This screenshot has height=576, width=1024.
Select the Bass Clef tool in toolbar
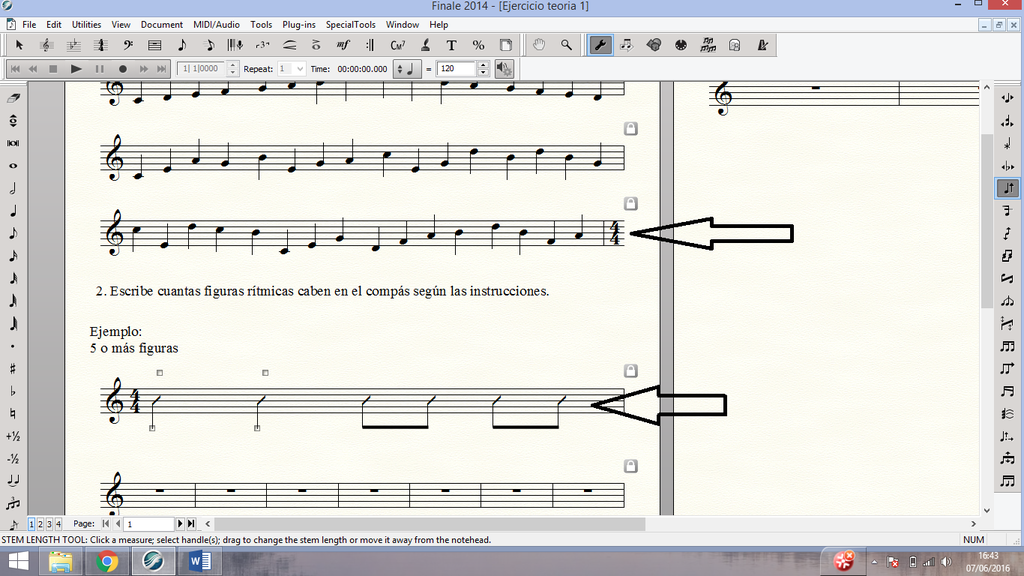pyautogui.click(x=128, y=45)
